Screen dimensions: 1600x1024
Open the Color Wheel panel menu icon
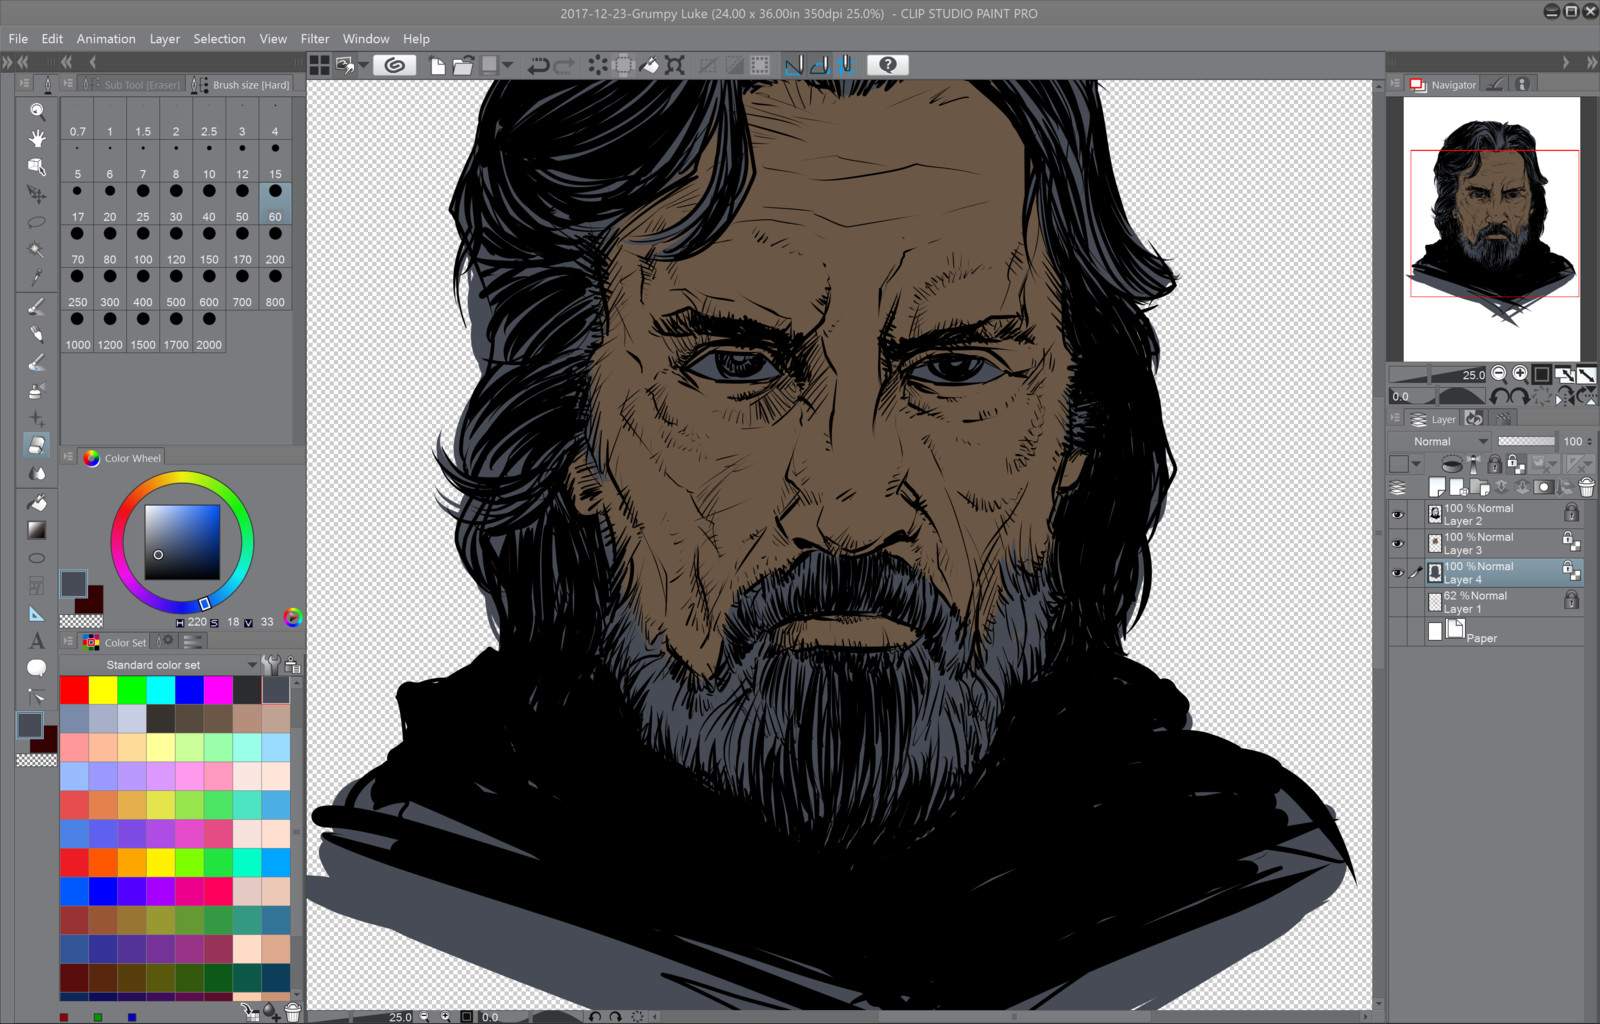click(x=68, y=457)
